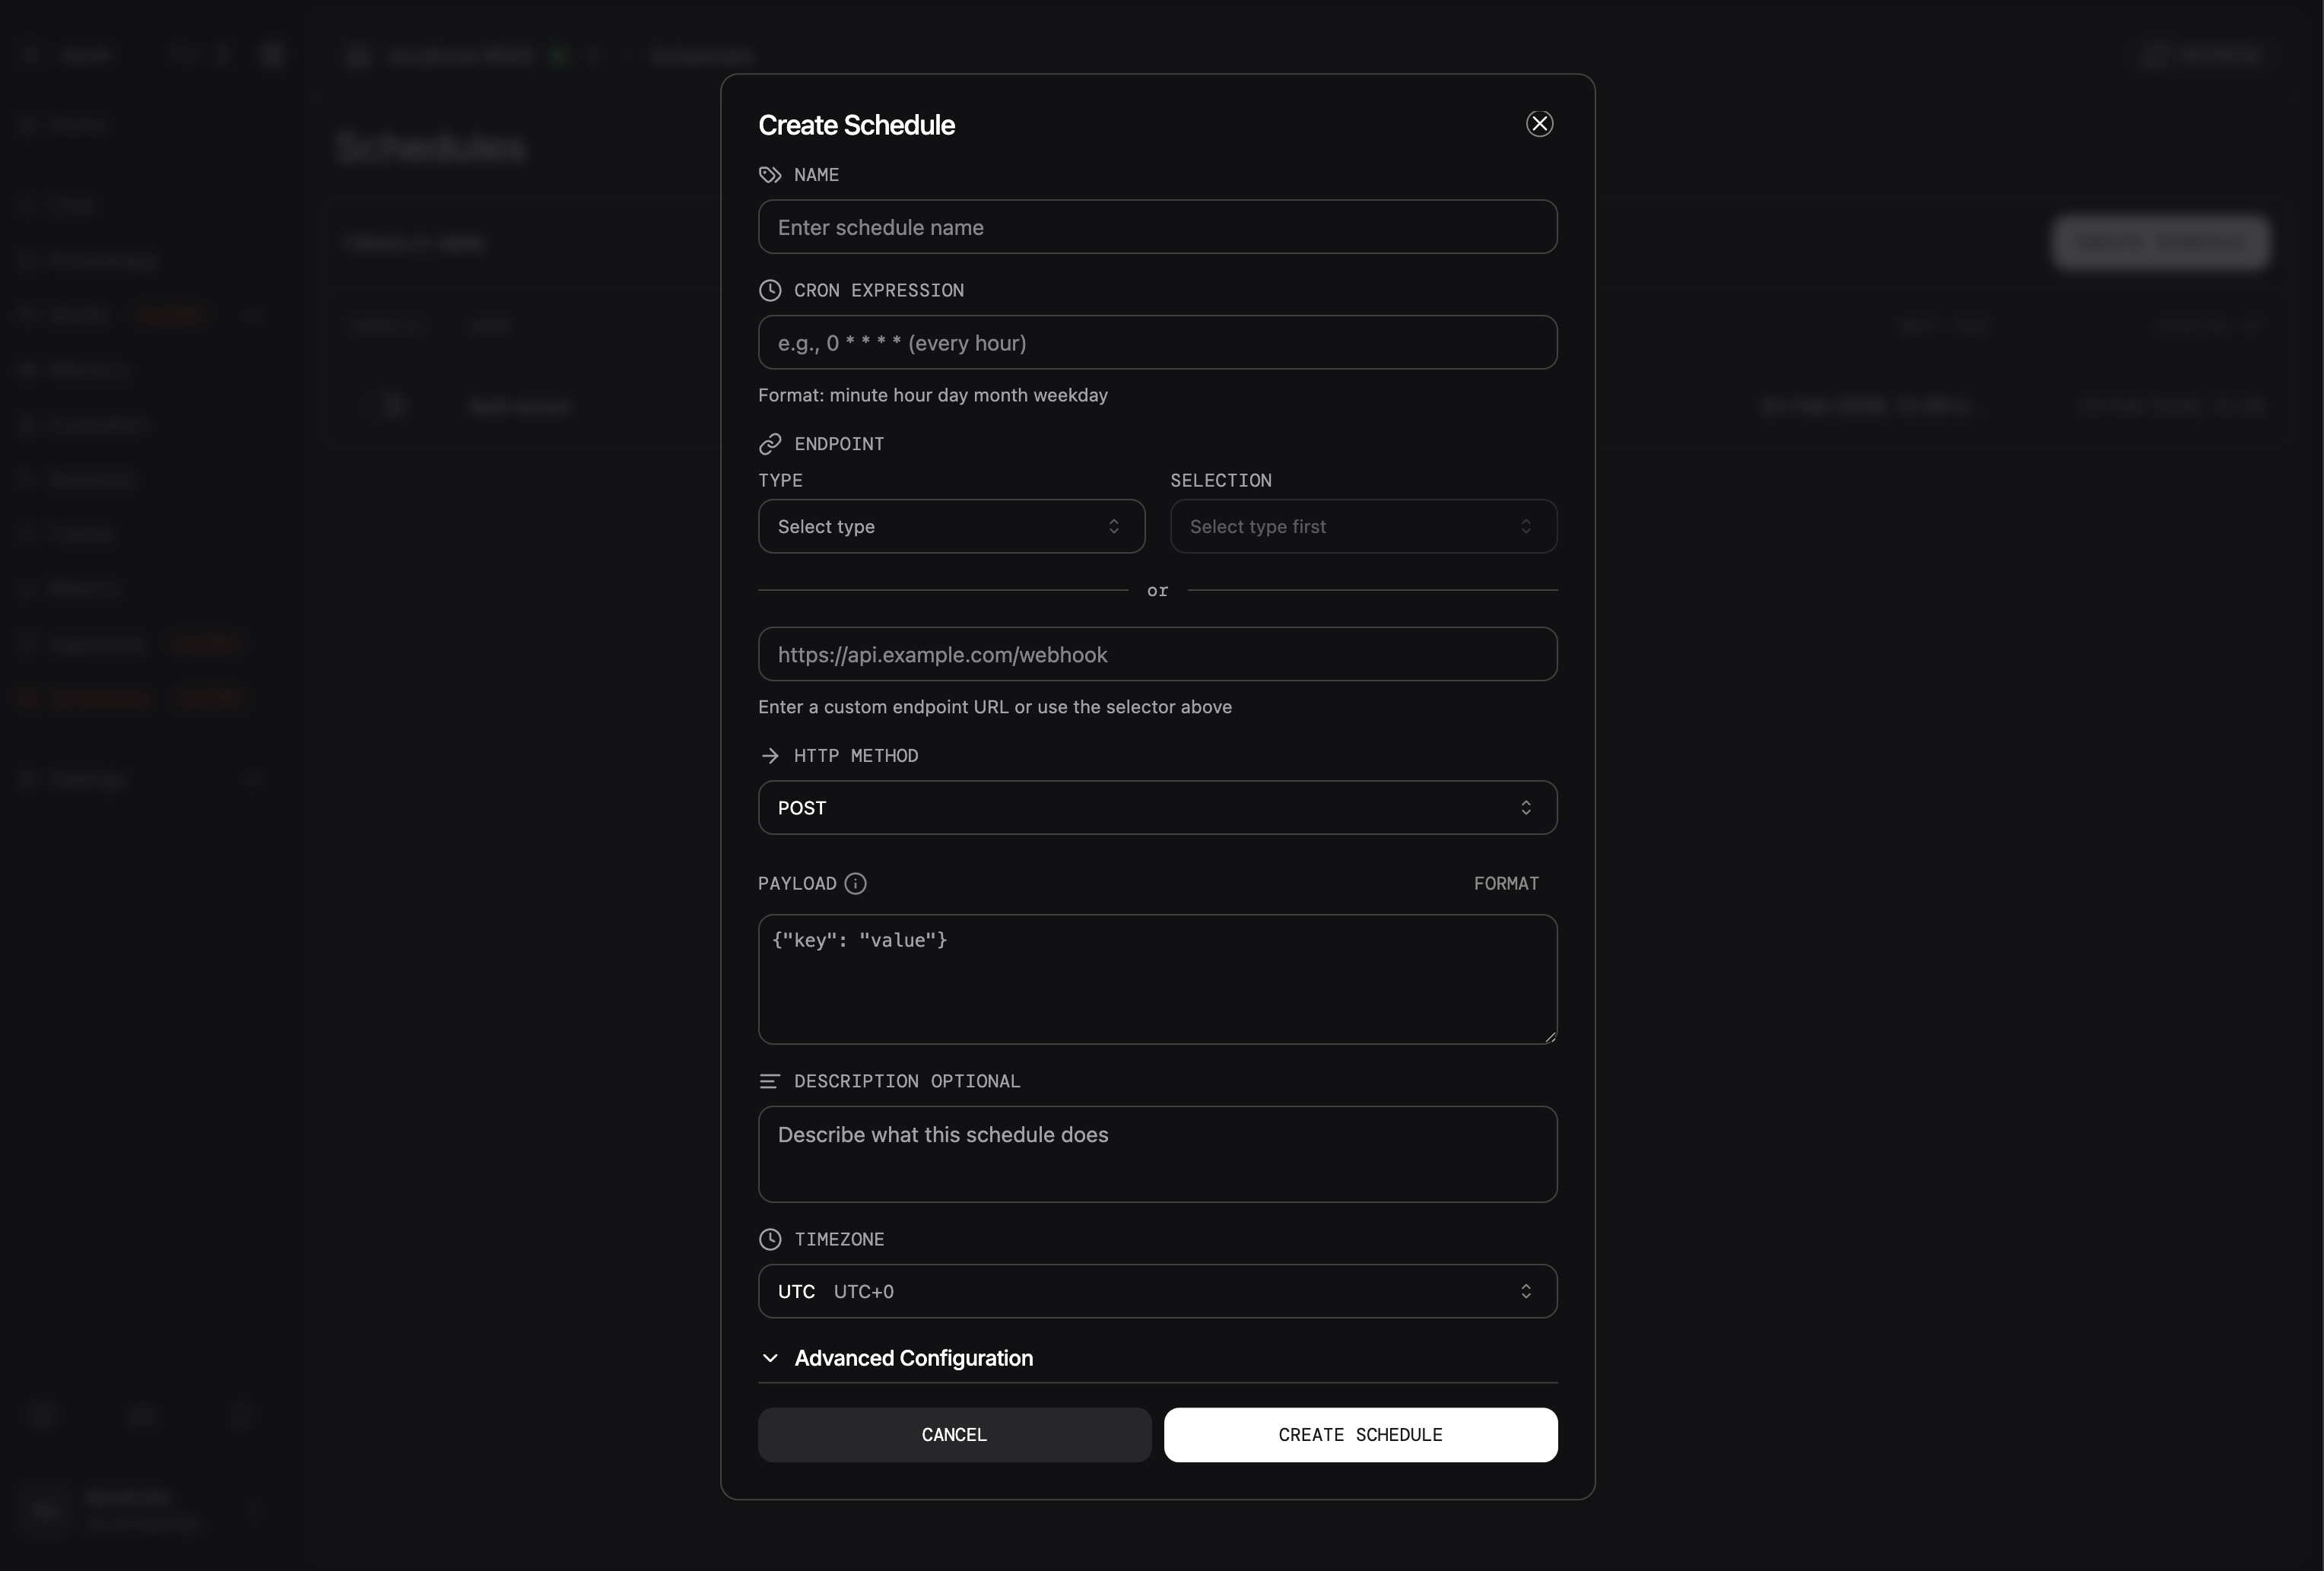Open the Selection dropdown

[x=1362, y=526]
